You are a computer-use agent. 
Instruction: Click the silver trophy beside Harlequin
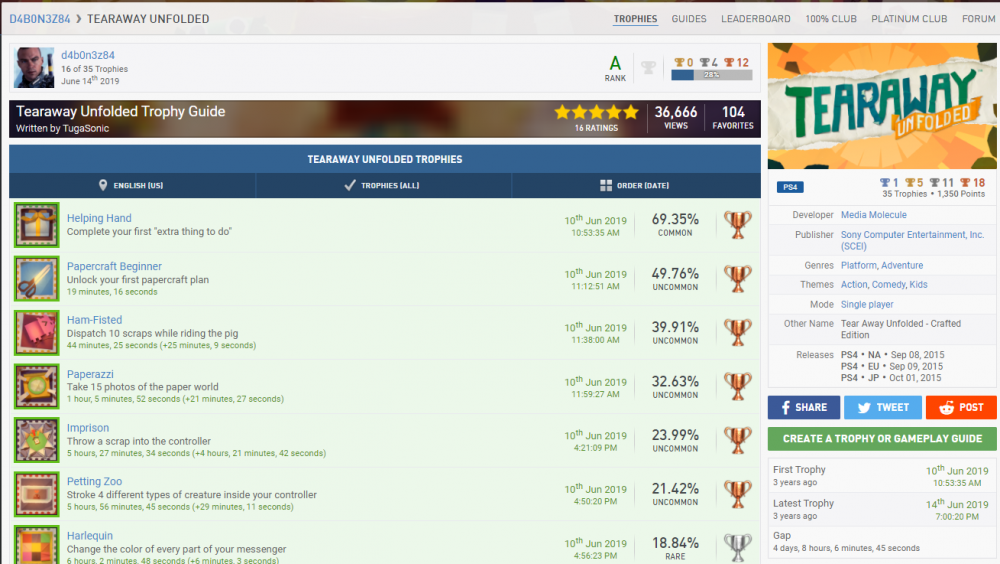(738, 547)
